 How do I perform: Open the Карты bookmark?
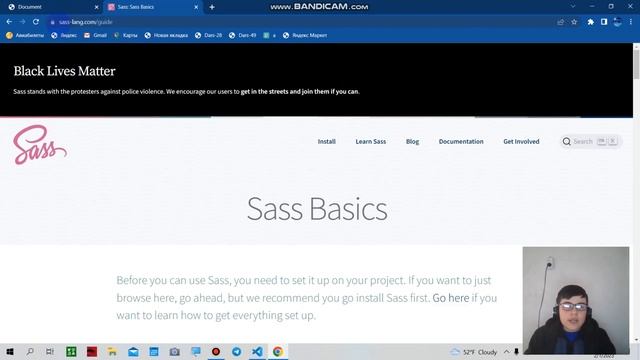click(x=126, y=36)
